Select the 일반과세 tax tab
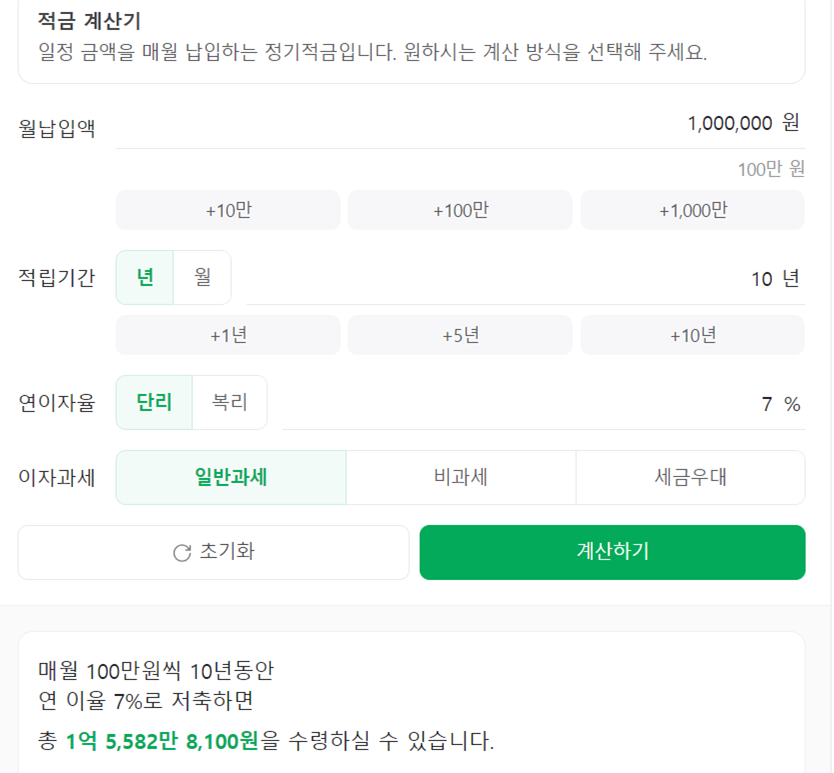This screenshot has height=773, width=834. point(231,477)
